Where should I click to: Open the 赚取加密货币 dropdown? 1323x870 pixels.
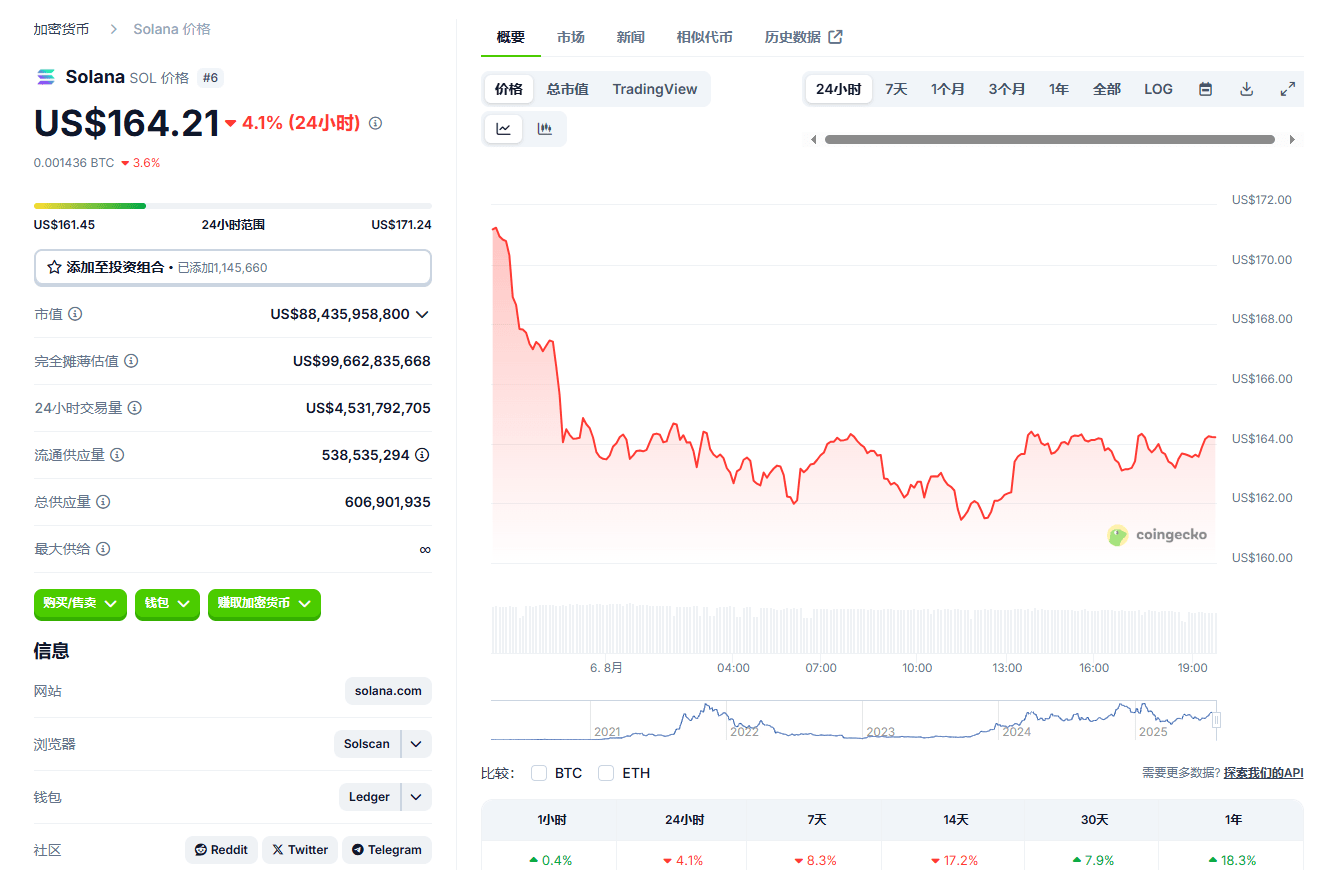tap(264, 604)
